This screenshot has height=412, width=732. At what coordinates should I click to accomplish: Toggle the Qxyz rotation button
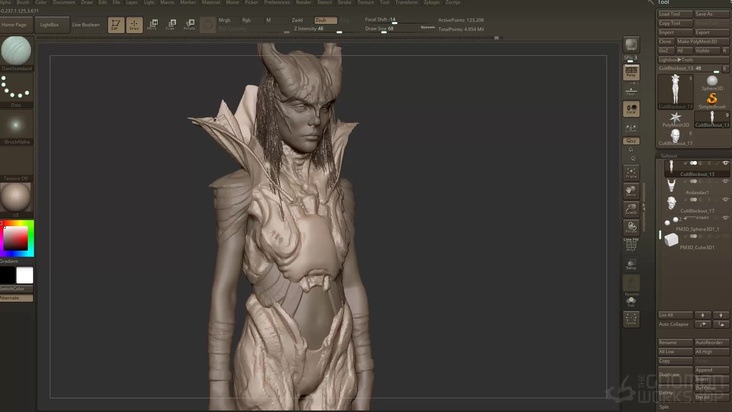click(x=631, y=140)
